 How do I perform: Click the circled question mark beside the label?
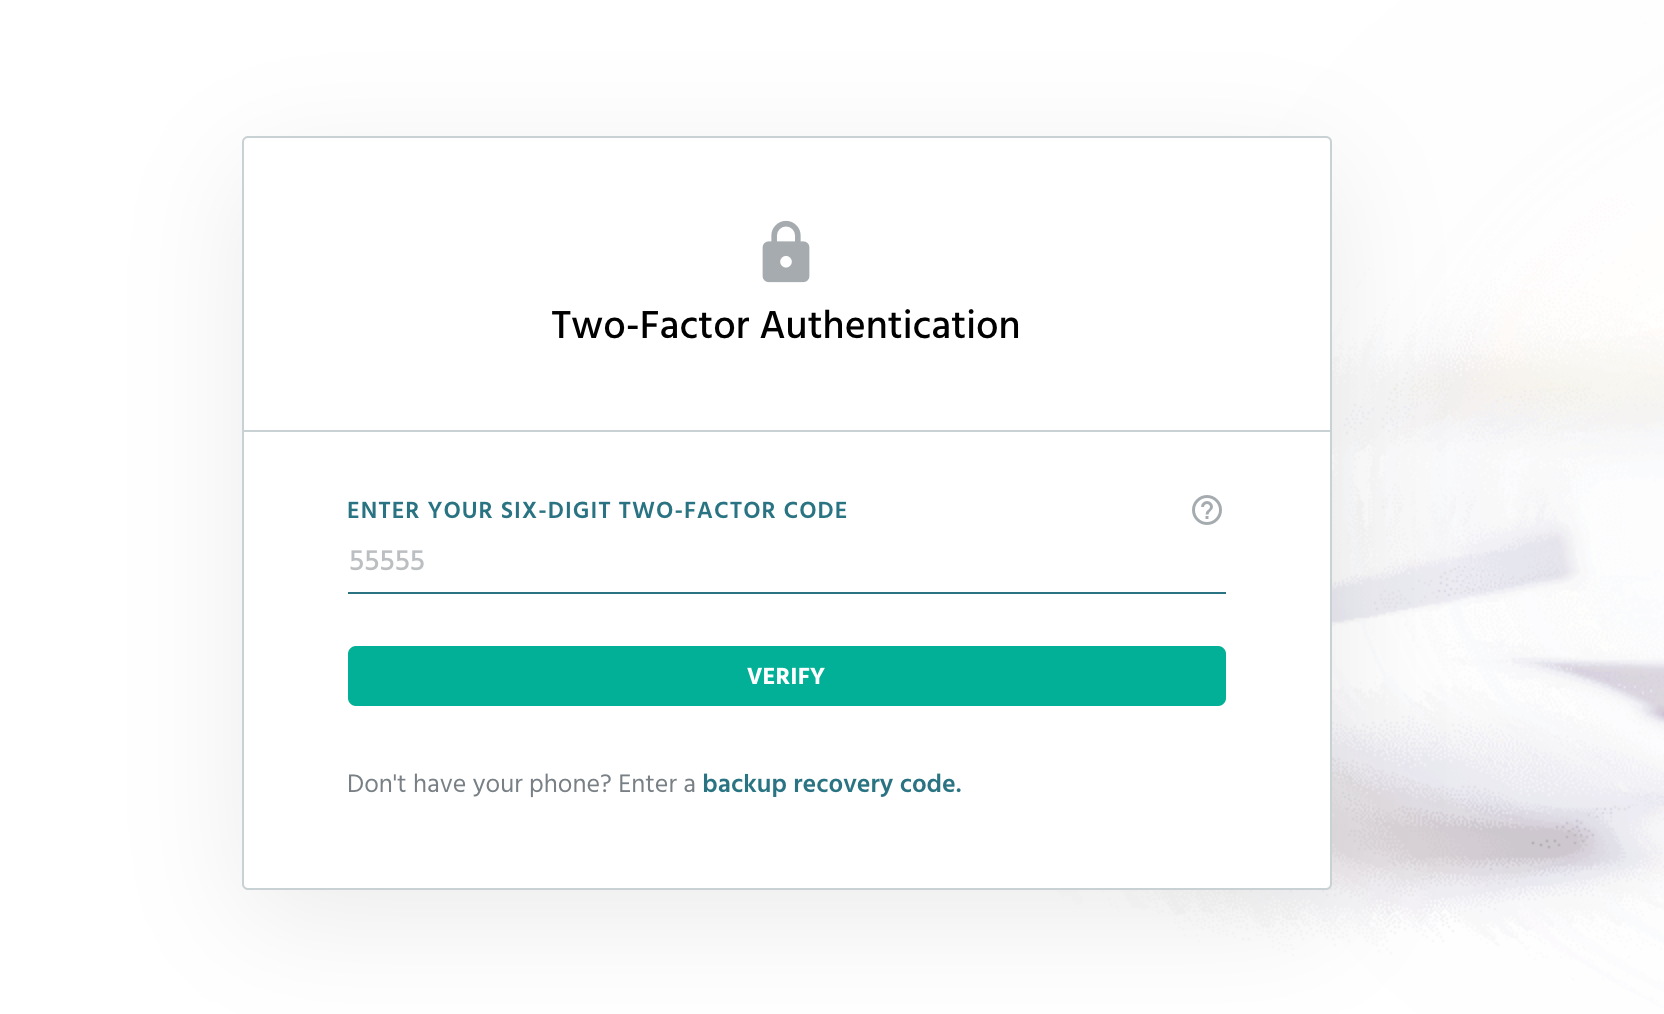[1207, 510]
